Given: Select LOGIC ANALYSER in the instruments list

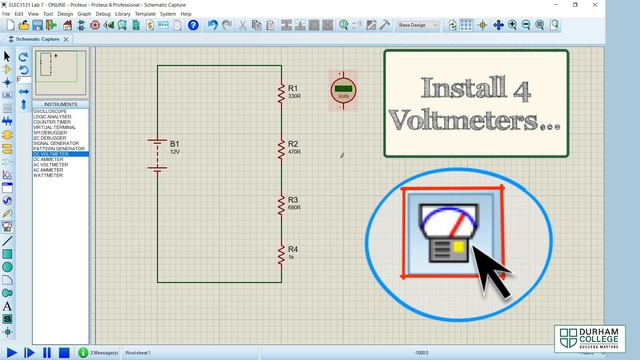Looking at the screenshot, I should tap(60, 117).
